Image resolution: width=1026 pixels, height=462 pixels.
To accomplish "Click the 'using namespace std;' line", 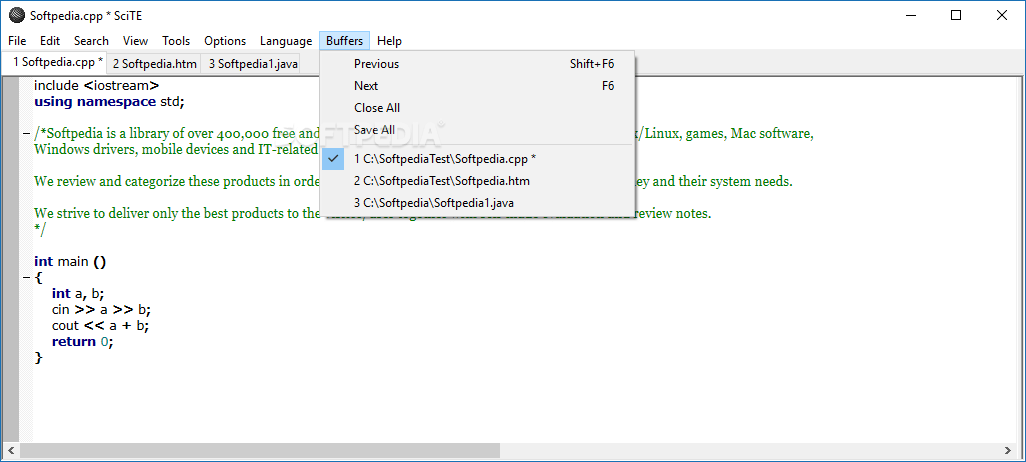I will pyautogui.click(x=110, y=101).
